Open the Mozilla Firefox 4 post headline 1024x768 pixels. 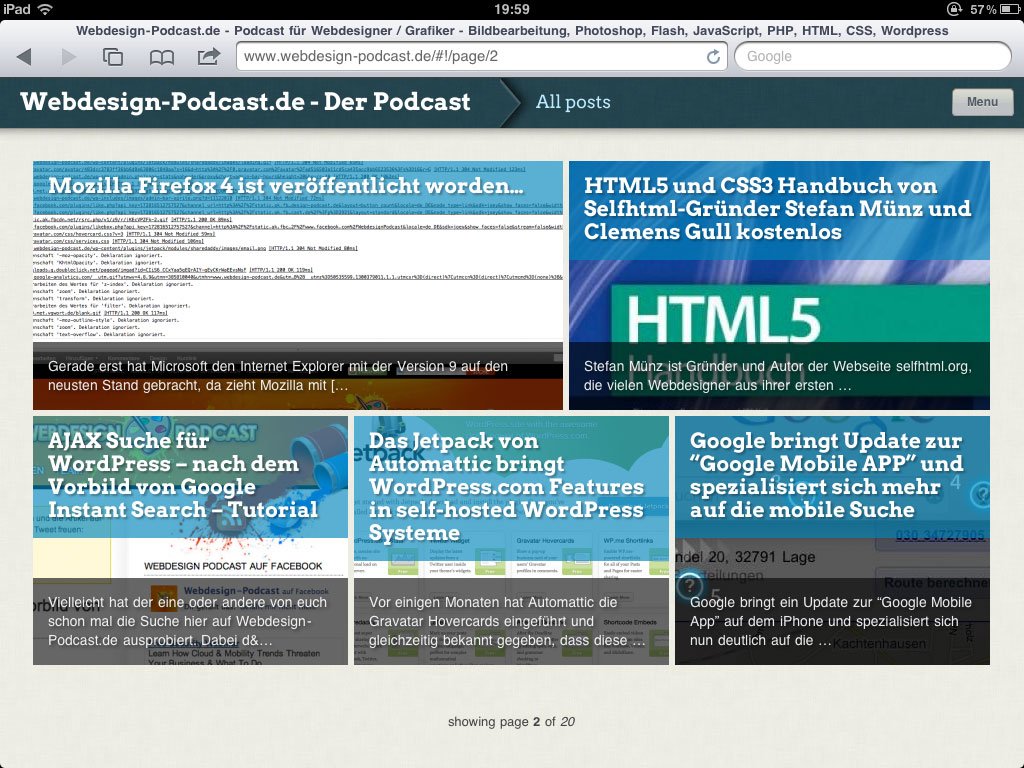pyautogui.click(x=286, y=185)
